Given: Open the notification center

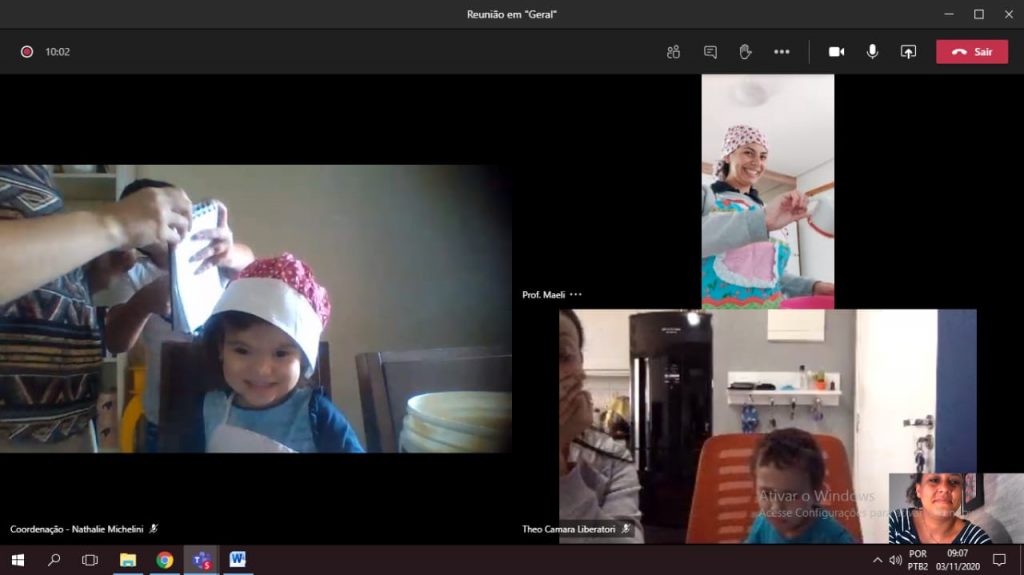Looking at the screenshot, I should tap(998, 560).
